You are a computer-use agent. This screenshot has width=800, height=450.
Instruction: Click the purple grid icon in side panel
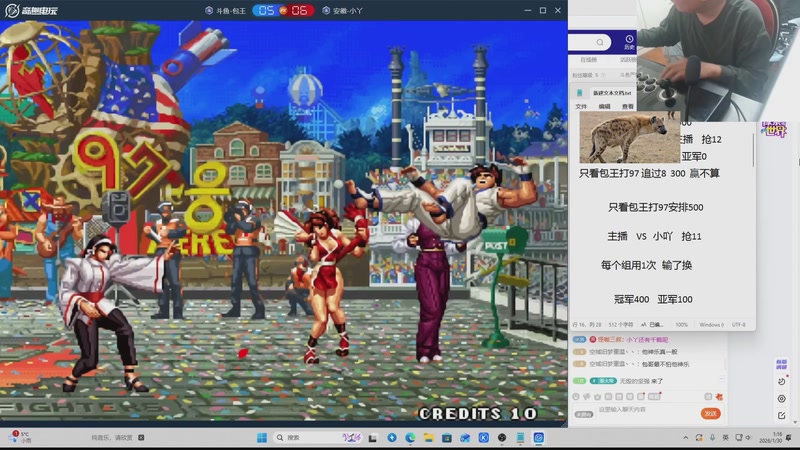781,364
